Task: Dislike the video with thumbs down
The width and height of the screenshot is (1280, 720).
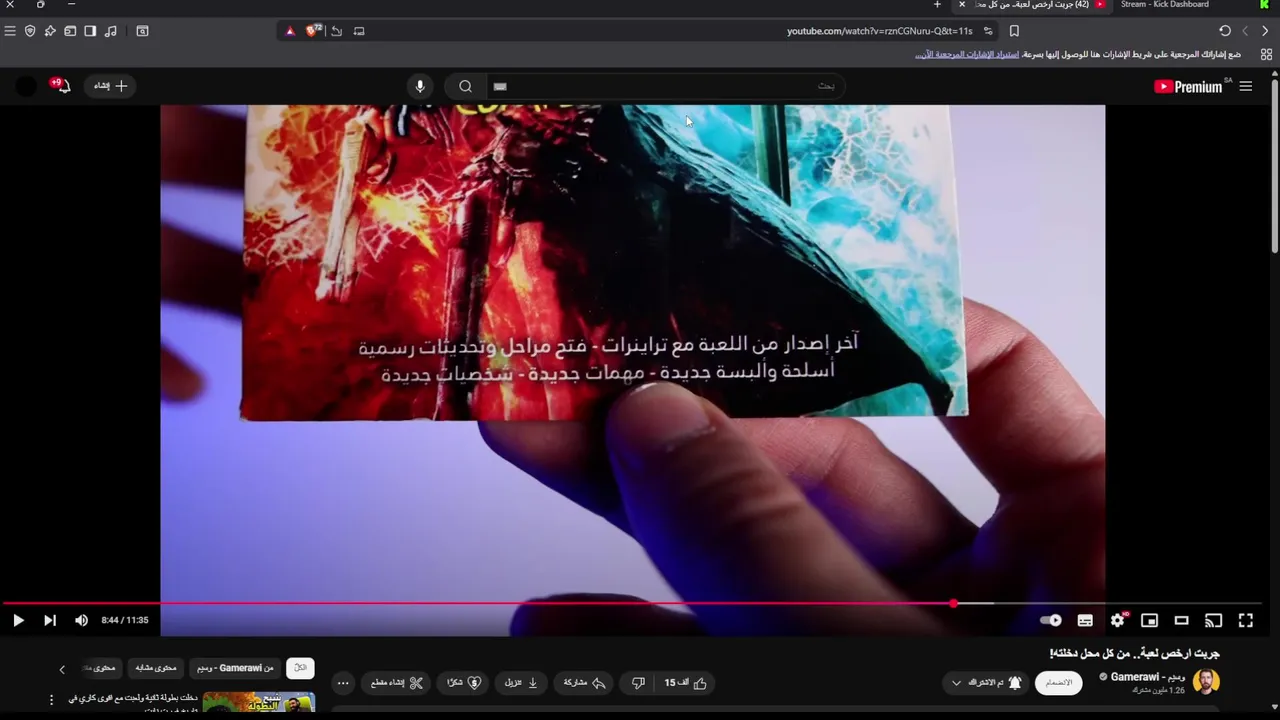Action: [x=638, y=683]
